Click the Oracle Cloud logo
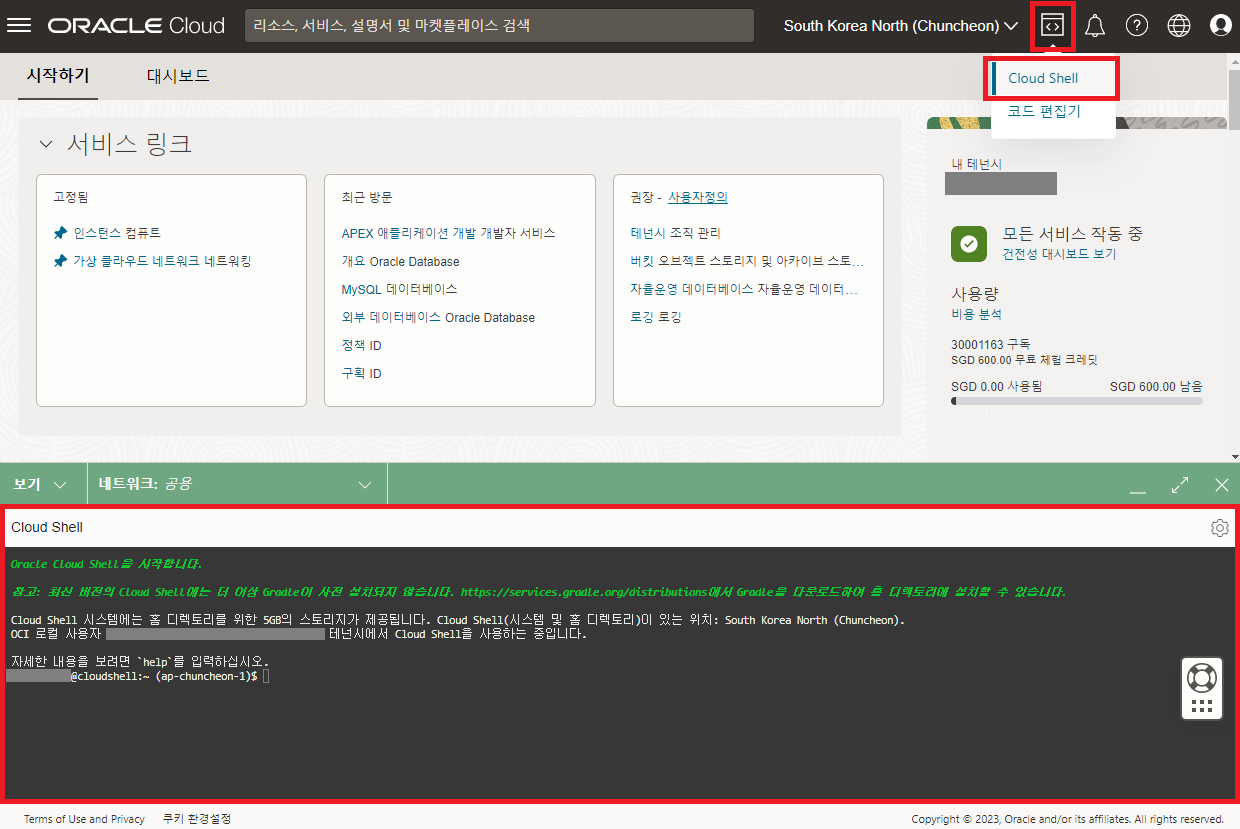Screen dimensions: 1240x829 [x=136, y=26]
